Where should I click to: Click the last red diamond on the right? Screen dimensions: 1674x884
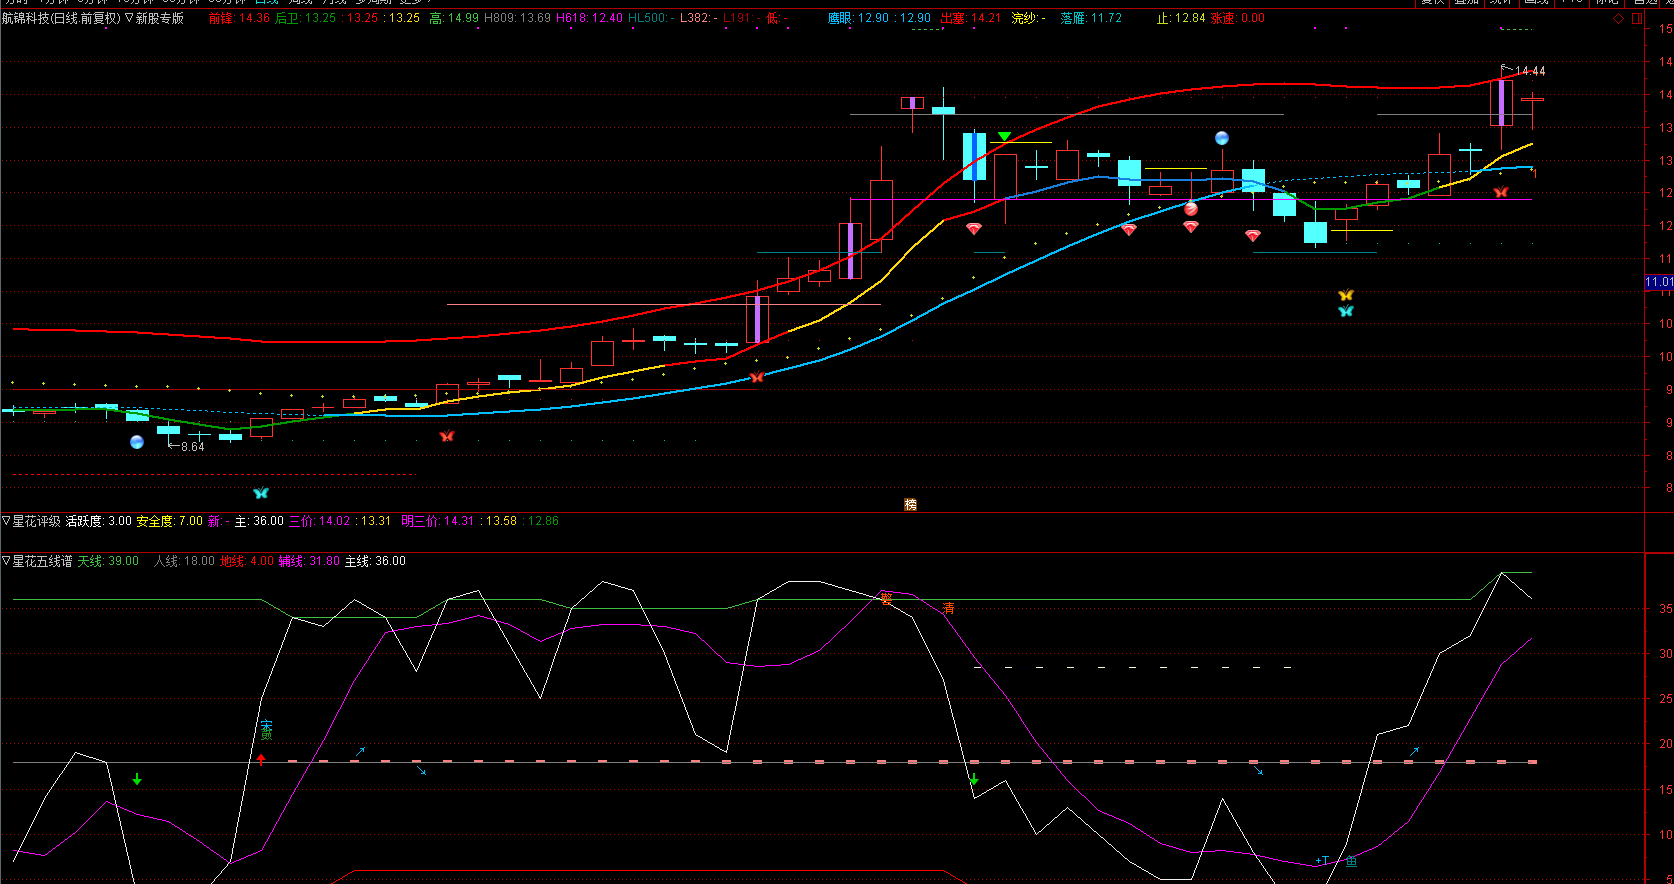point(1253,236)
